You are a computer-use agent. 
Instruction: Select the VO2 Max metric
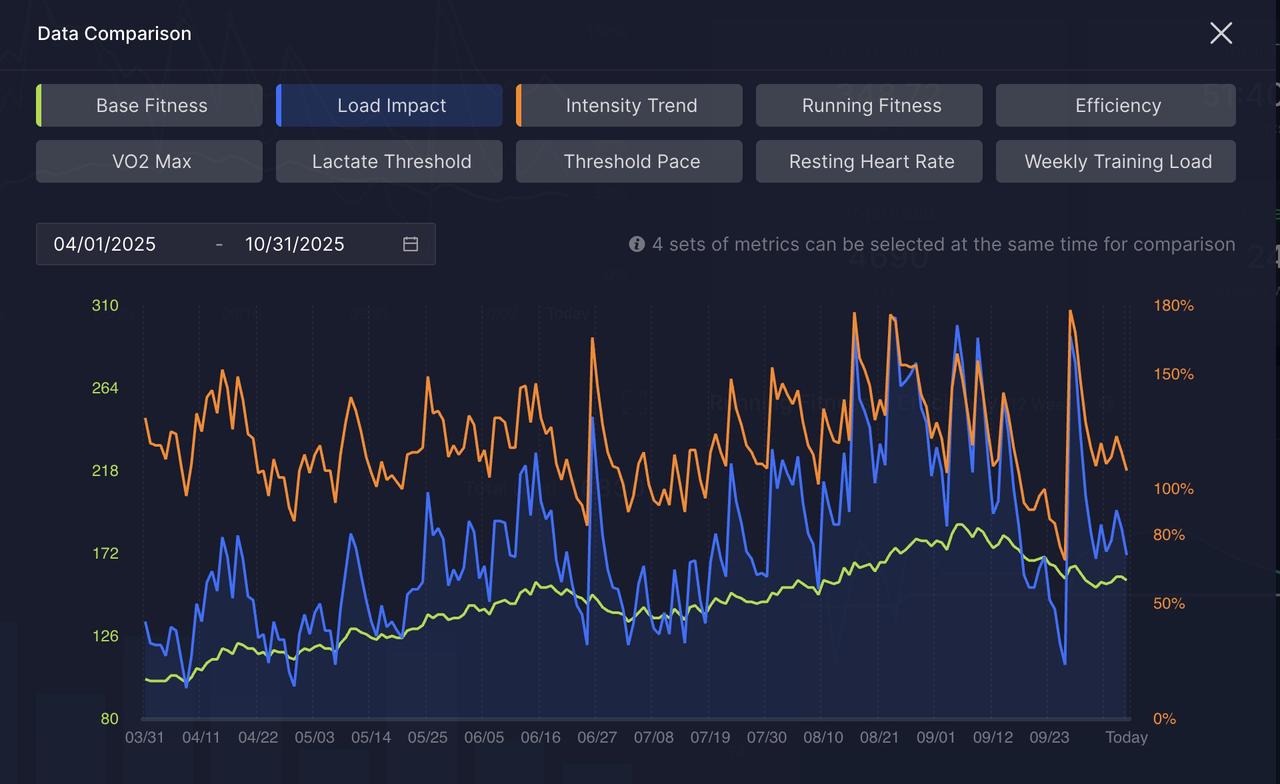(150, 161)
